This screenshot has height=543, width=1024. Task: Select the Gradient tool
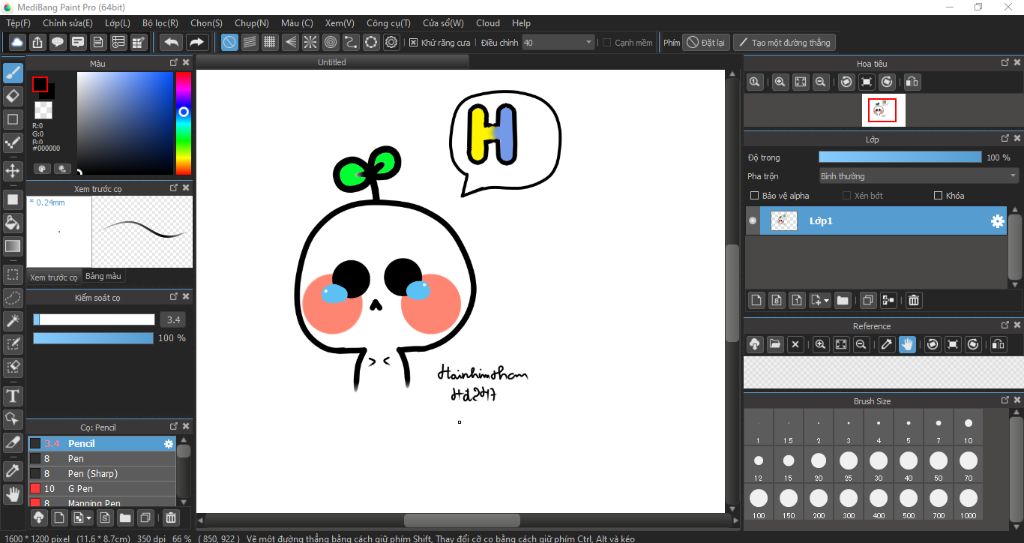tap(12, 246)
